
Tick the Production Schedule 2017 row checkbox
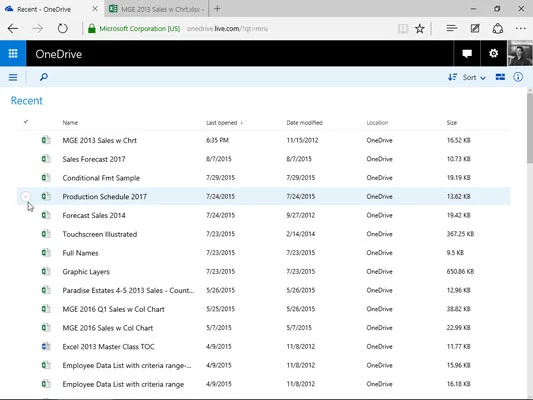[x=25, y=196]
